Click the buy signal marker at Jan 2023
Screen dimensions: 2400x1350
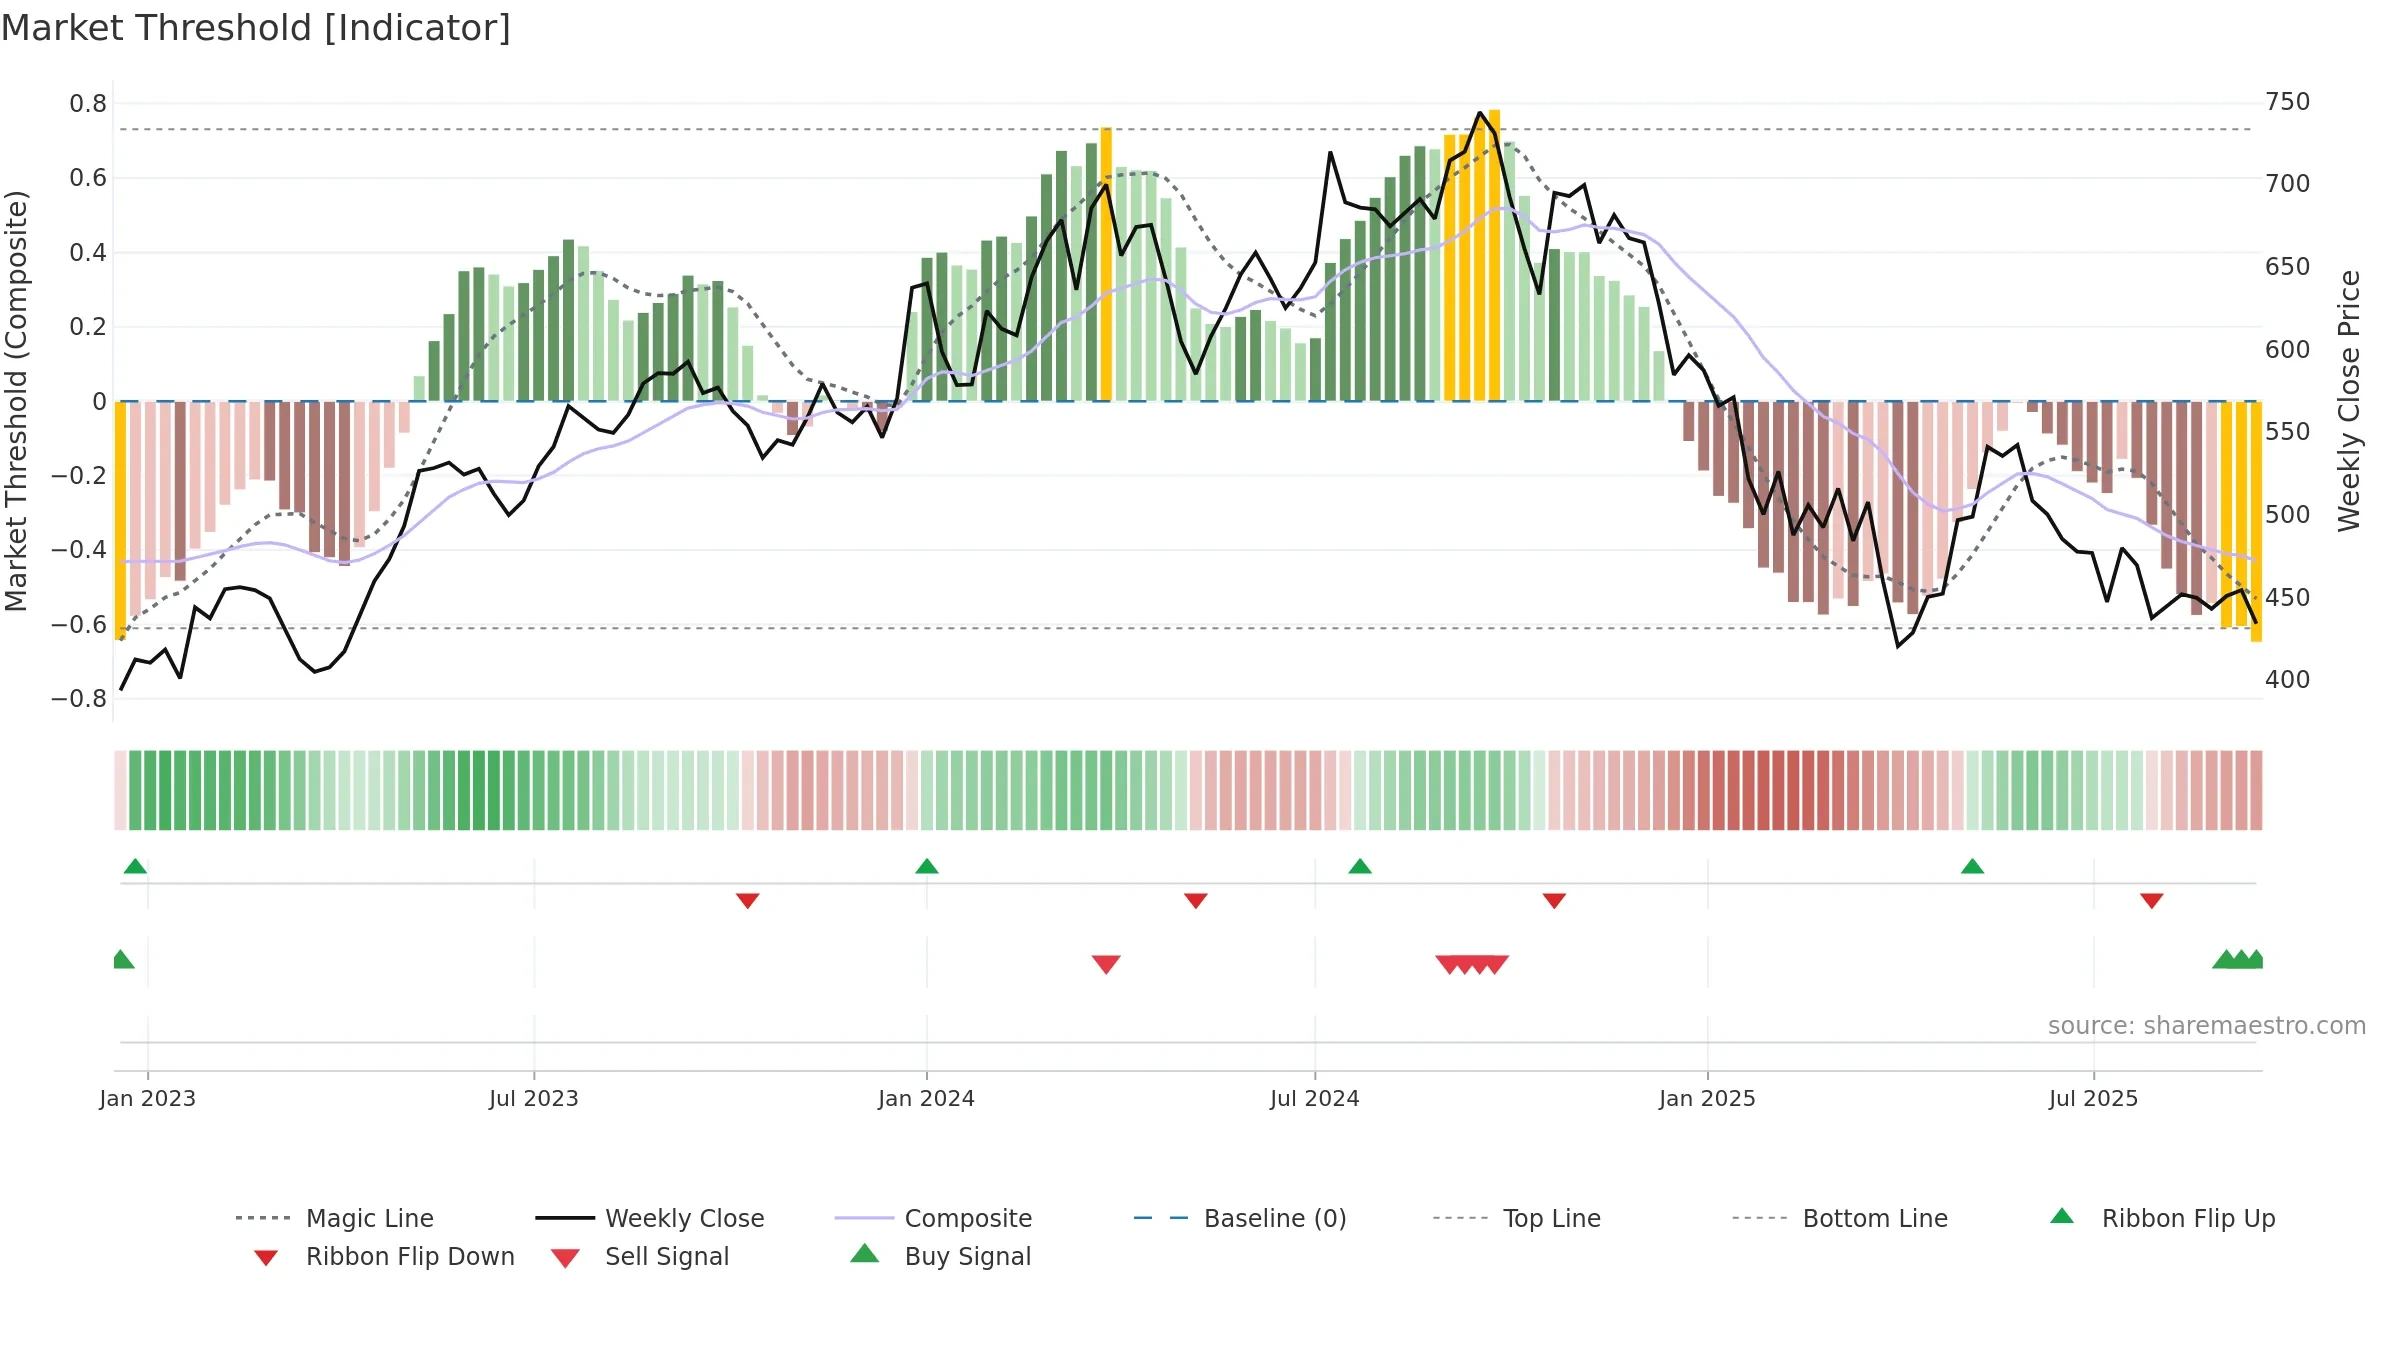coord(122,959)
